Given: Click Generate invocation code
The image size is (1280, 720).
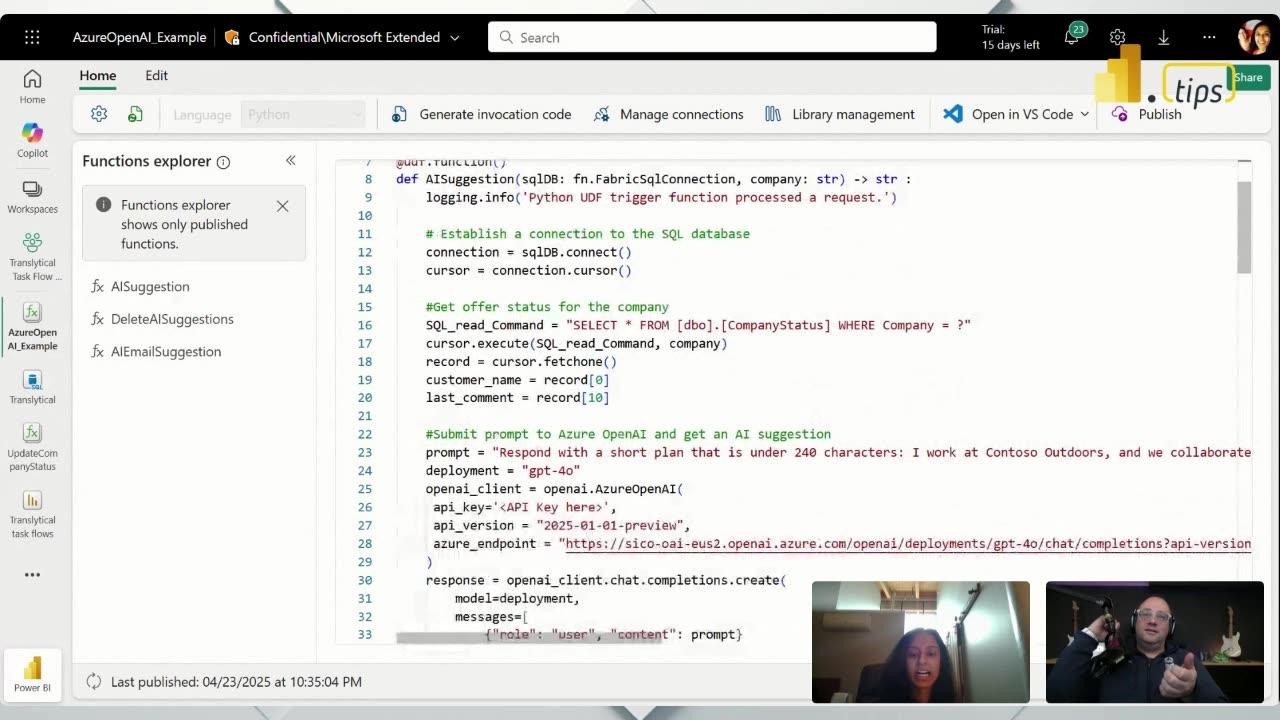Looking at the screenshot, I should point(481,114).
